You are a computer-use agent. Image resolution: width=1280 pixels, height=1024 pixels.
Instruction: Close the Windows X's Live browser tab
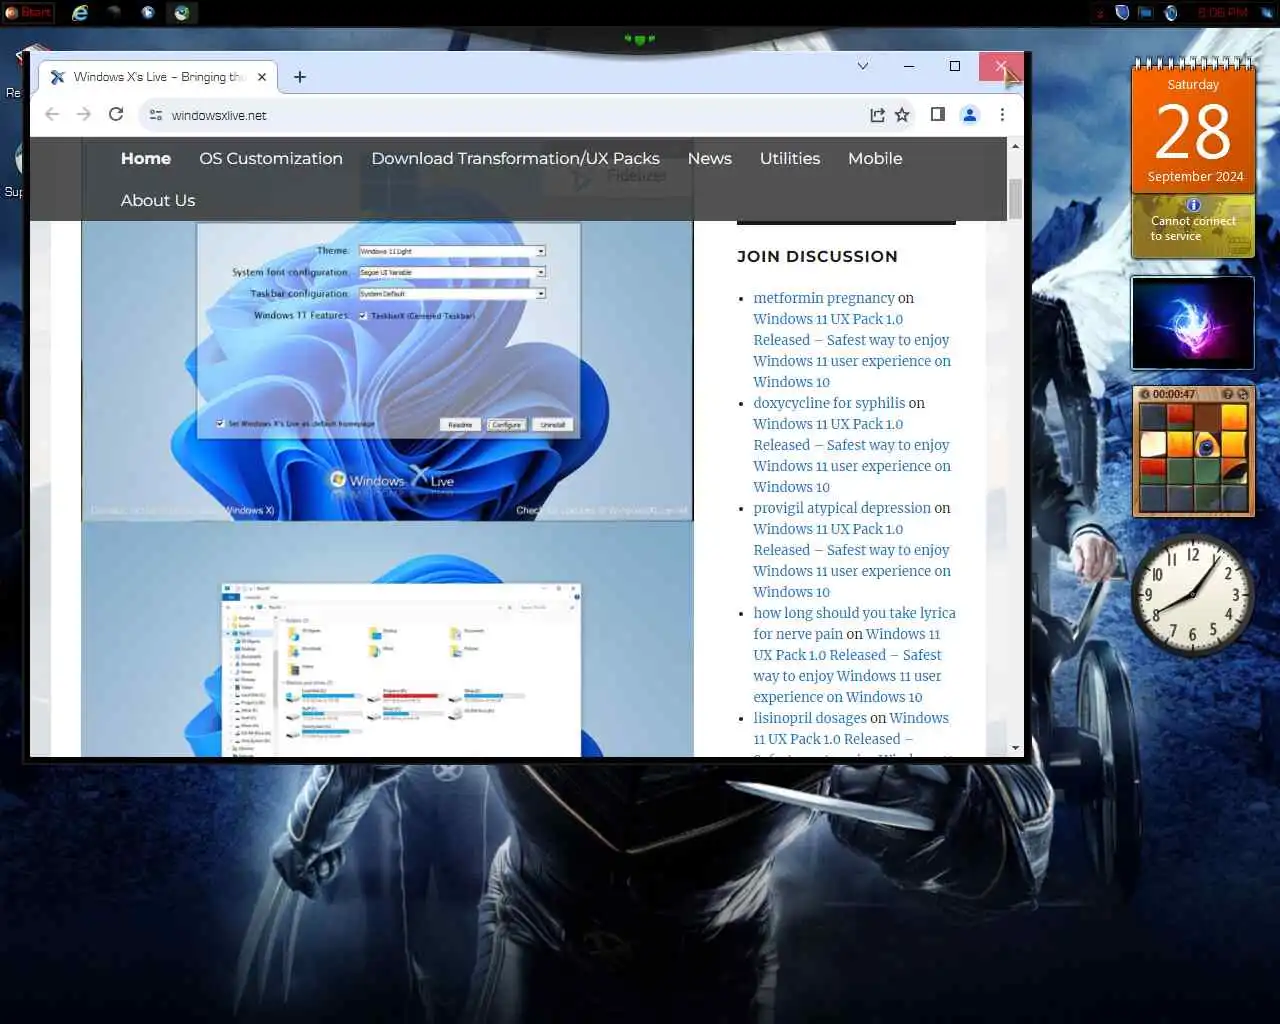click(262, 77)
